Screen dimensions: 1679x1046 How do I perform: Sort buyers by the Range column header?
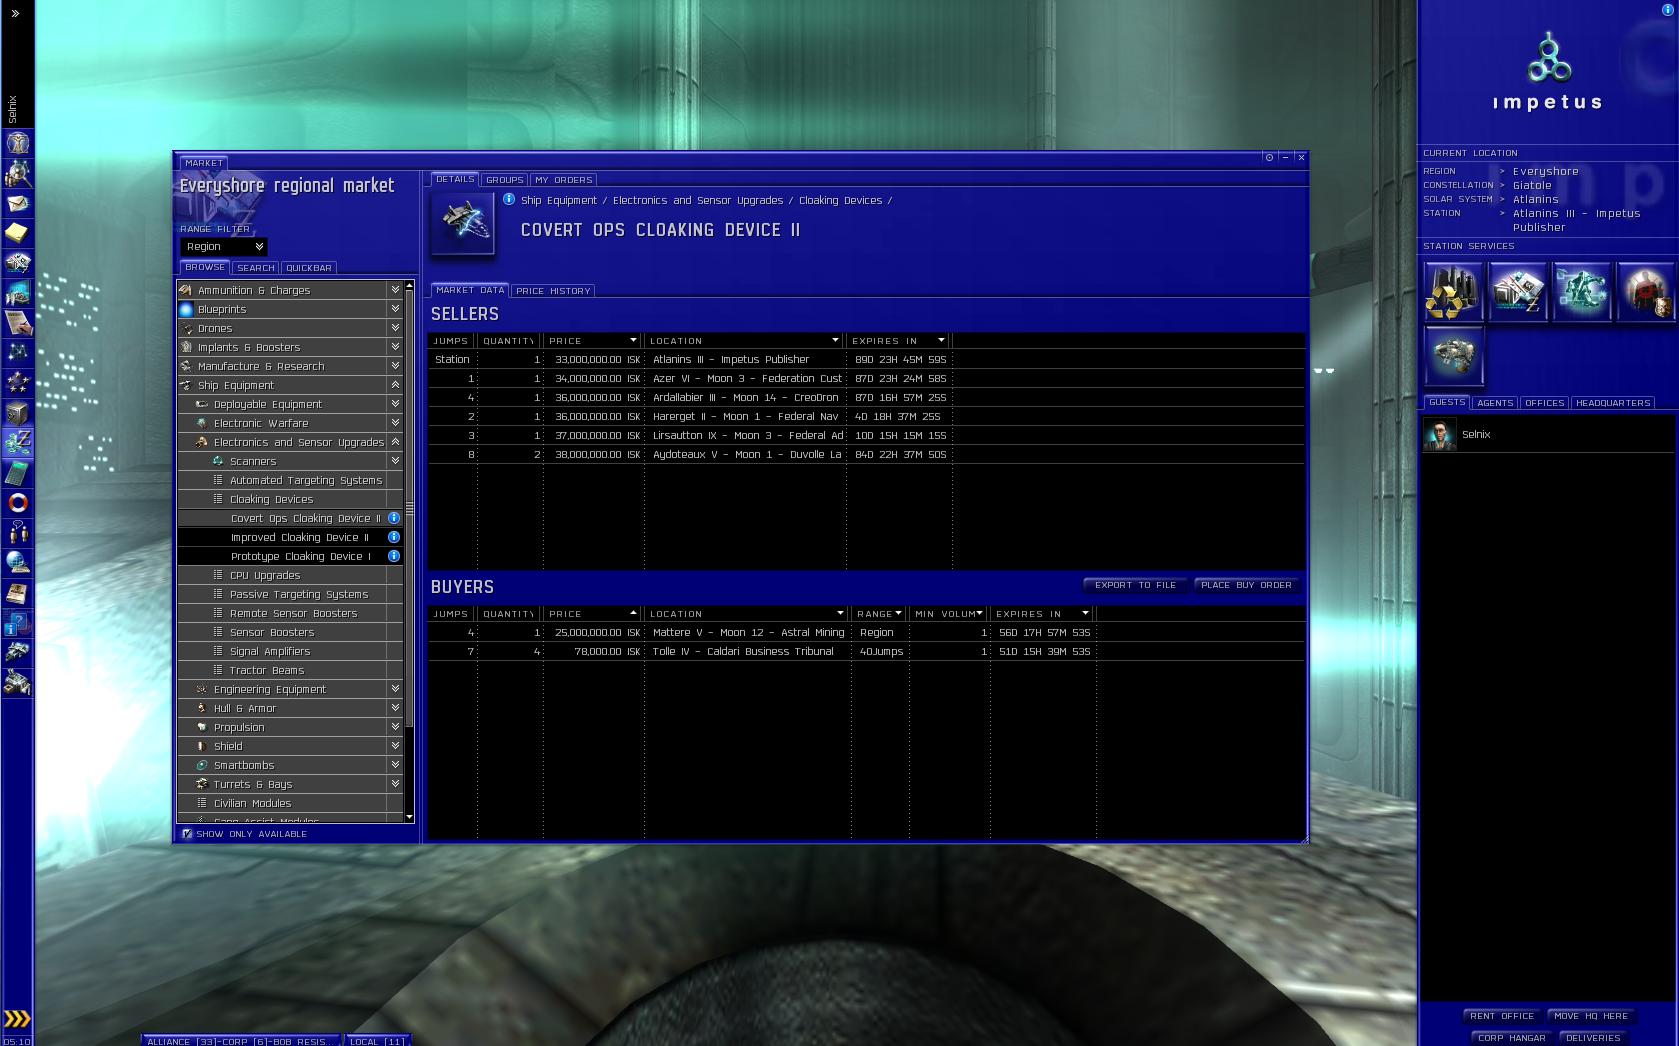point(878,614)
